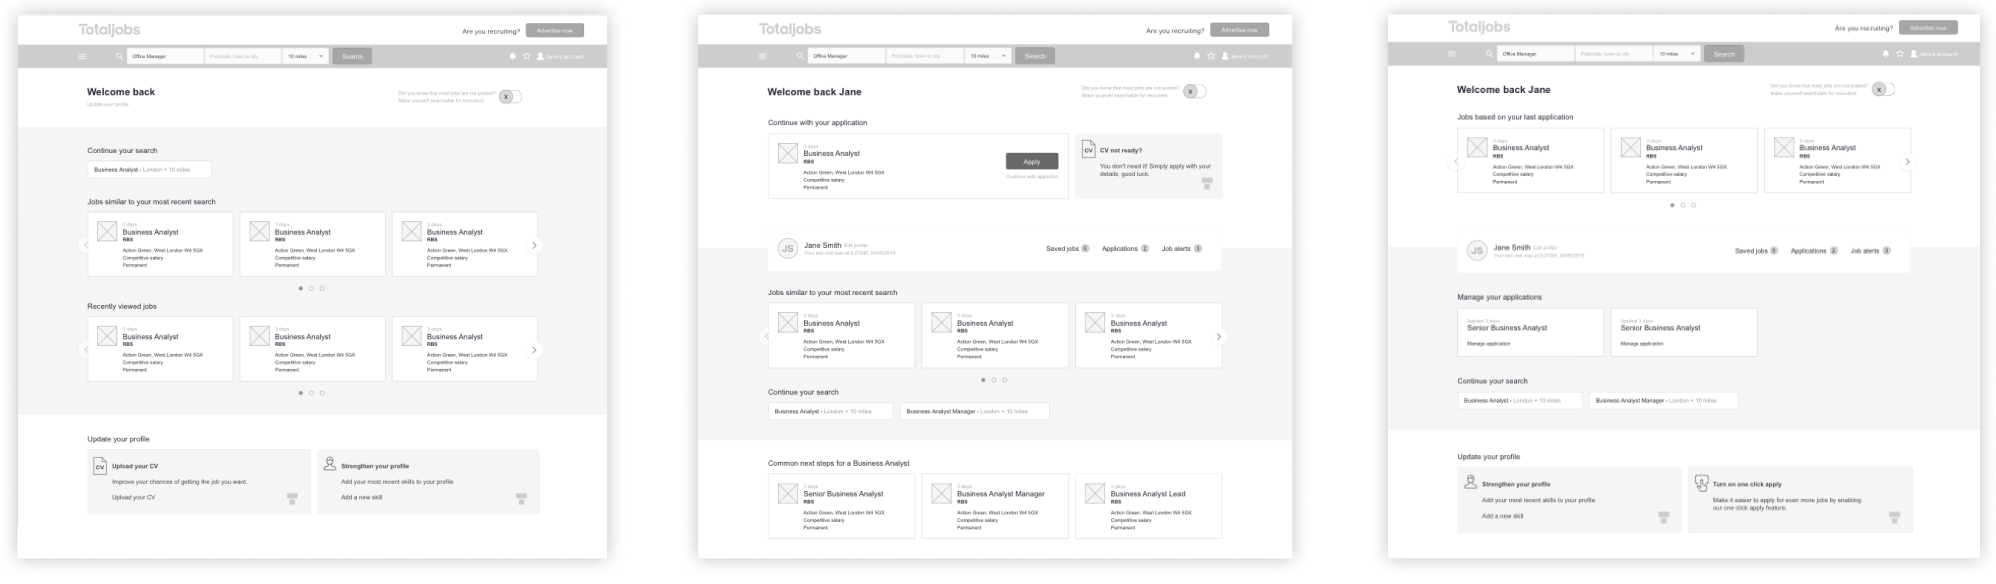Screen dimensions: 1996x584
Task: Open '10 miles' dropdown in left wireframe
Action: [x=306, y=57]
